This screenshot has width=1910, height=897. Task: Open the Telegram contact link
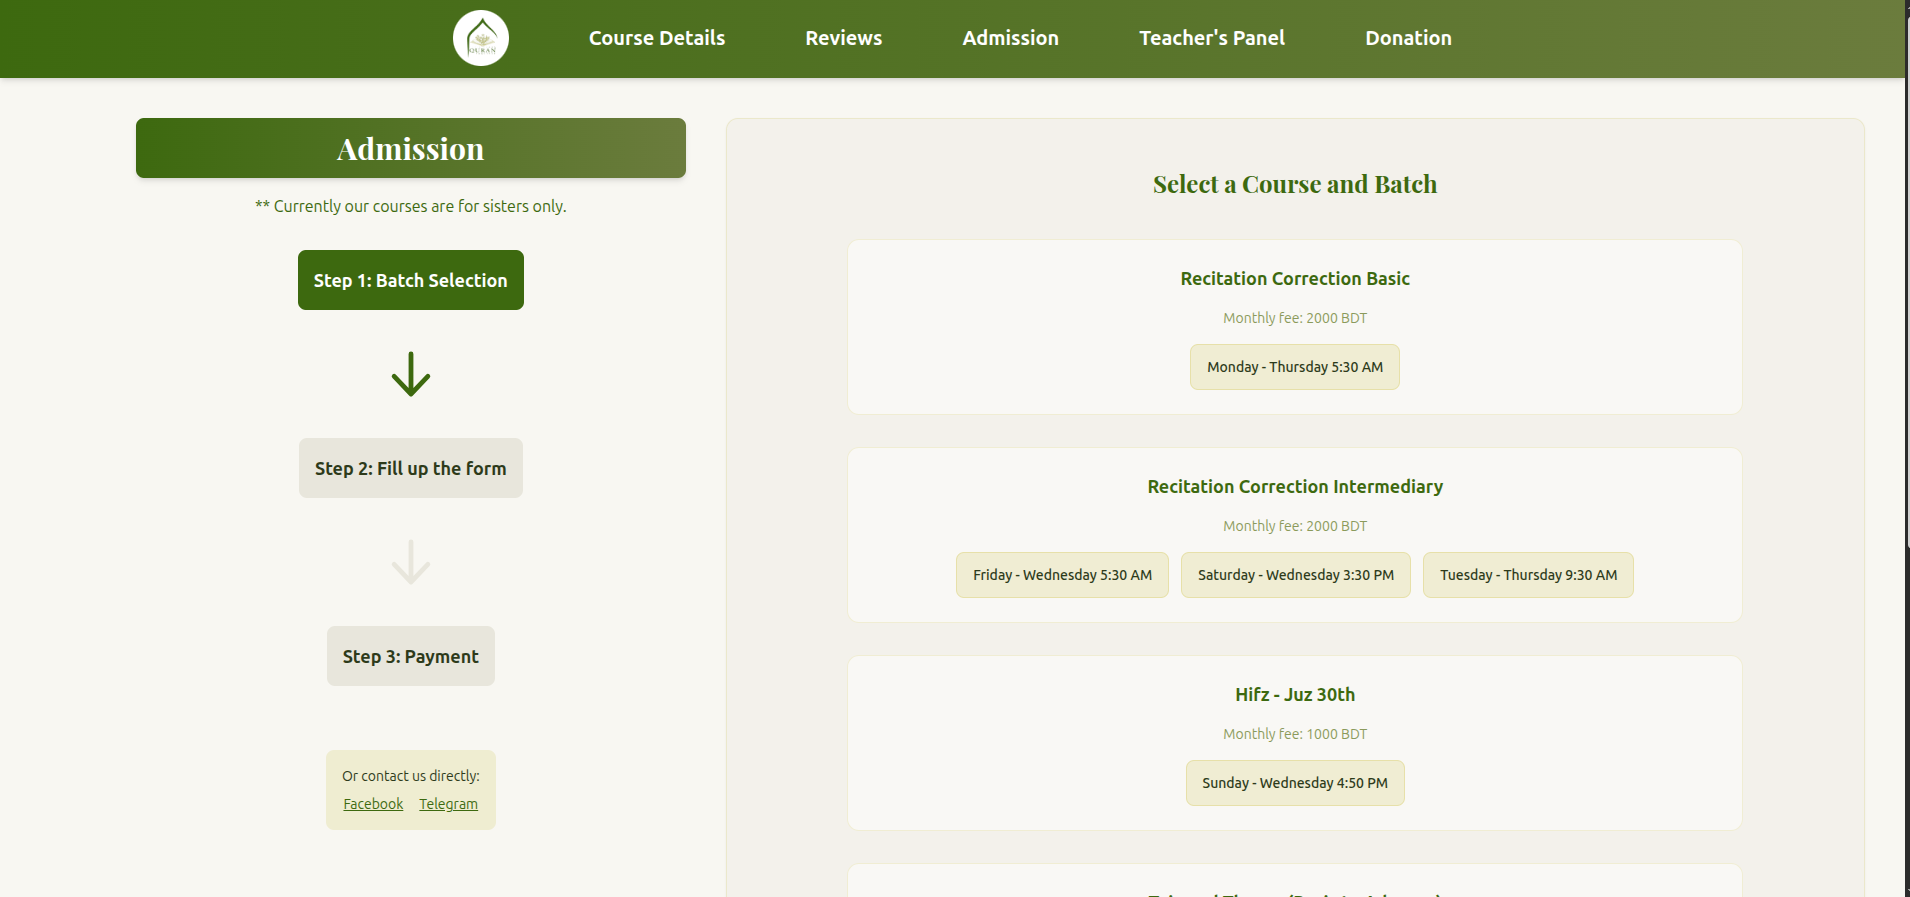coord(448,804)
